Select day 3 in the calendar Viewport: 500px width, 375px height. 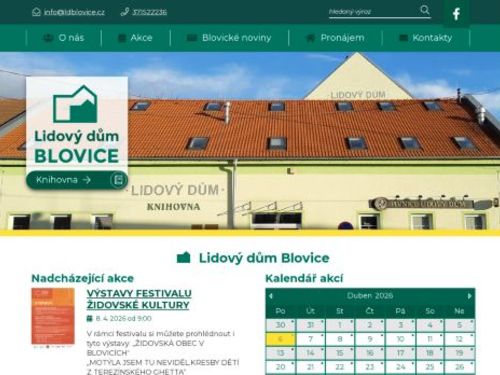pyautogui.click(x=400, y=325)
